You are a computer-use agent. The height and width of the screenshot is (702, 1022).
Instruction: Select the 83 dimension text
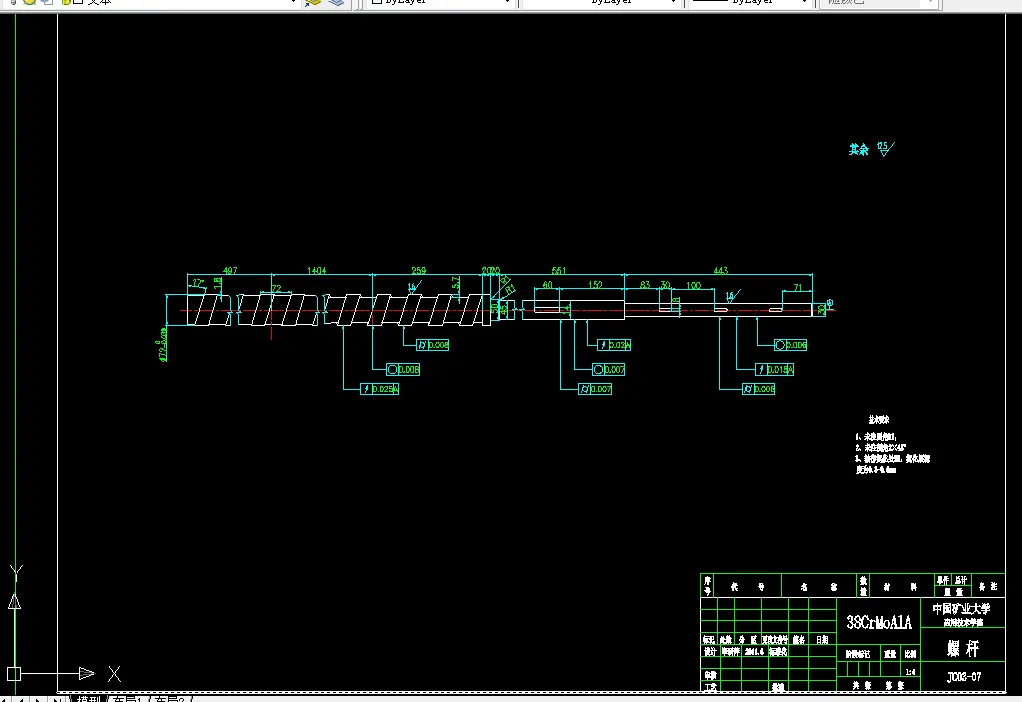pyautogui.click(x=645, y=285)
